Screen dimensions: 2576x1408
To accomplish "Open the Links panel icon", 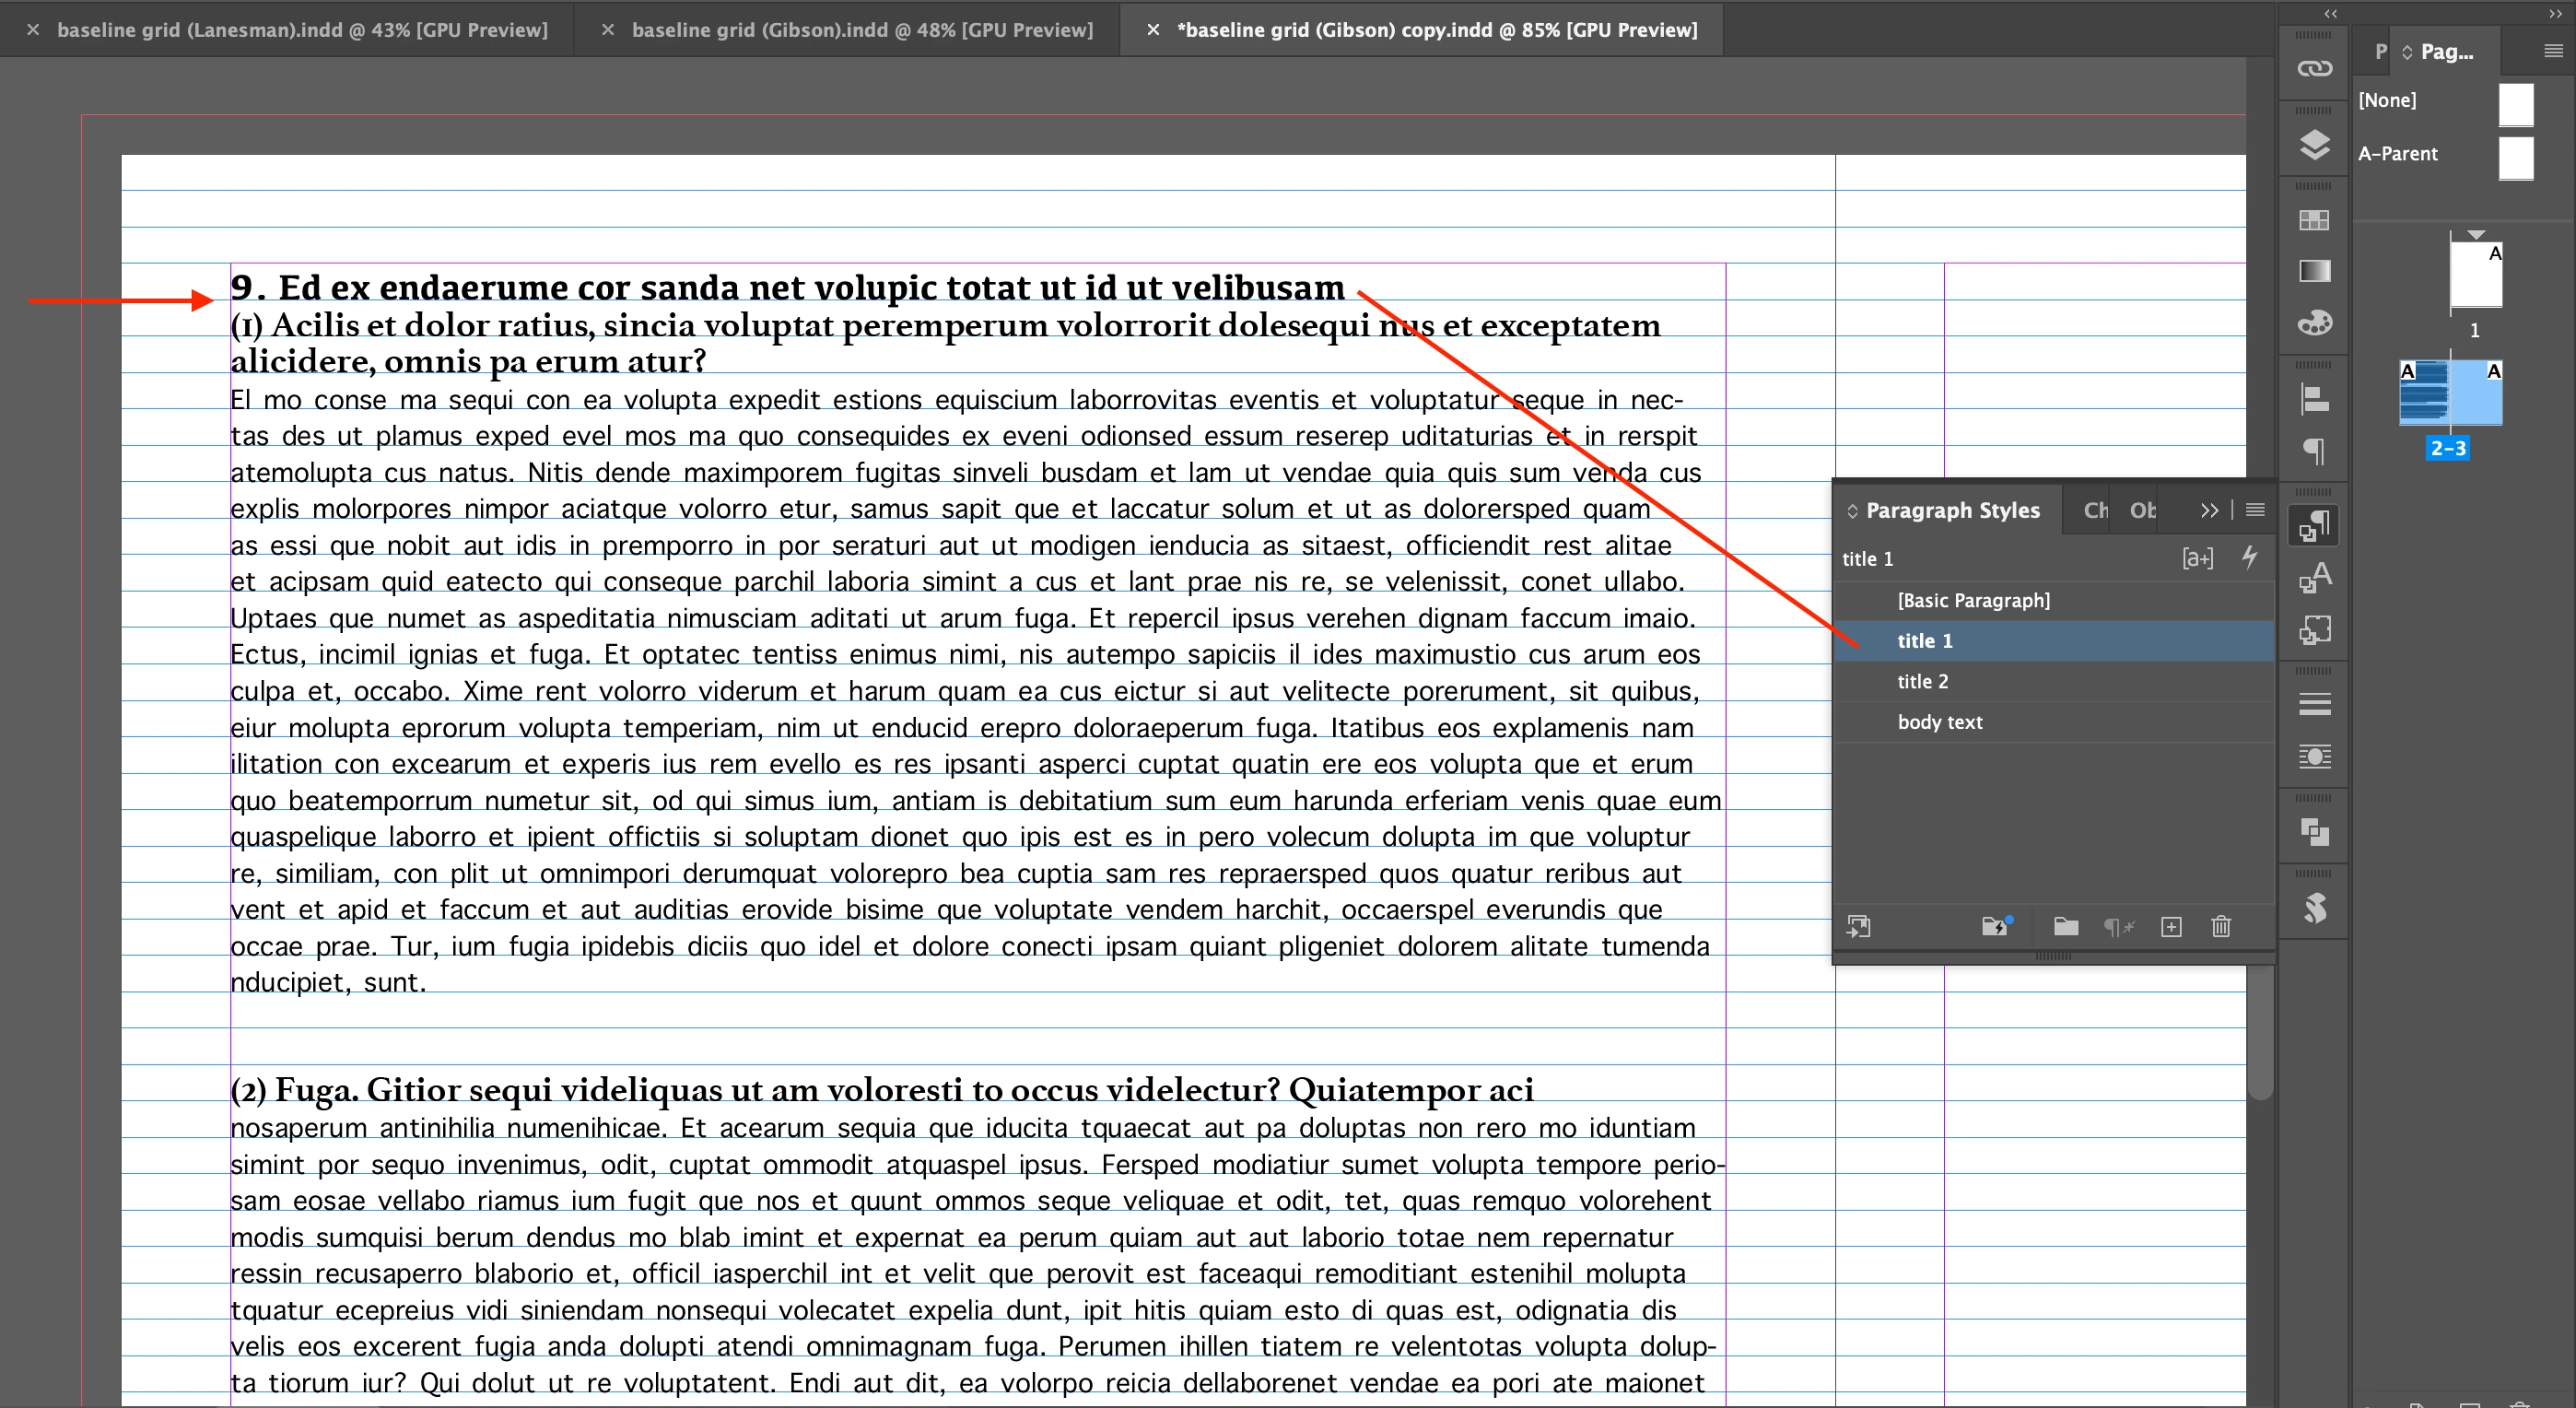I will [2314, 68].
